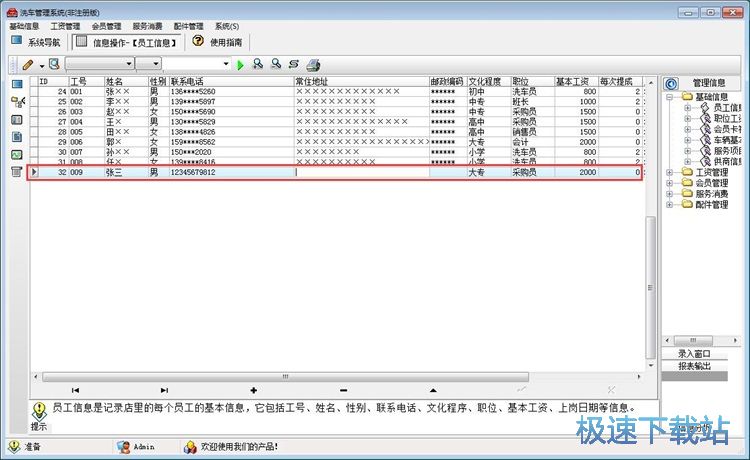Image resolution: width=750 pixels, height=460 pixels.
Task: Click the printer icon in the toolbar
Action: pos(313,65)
